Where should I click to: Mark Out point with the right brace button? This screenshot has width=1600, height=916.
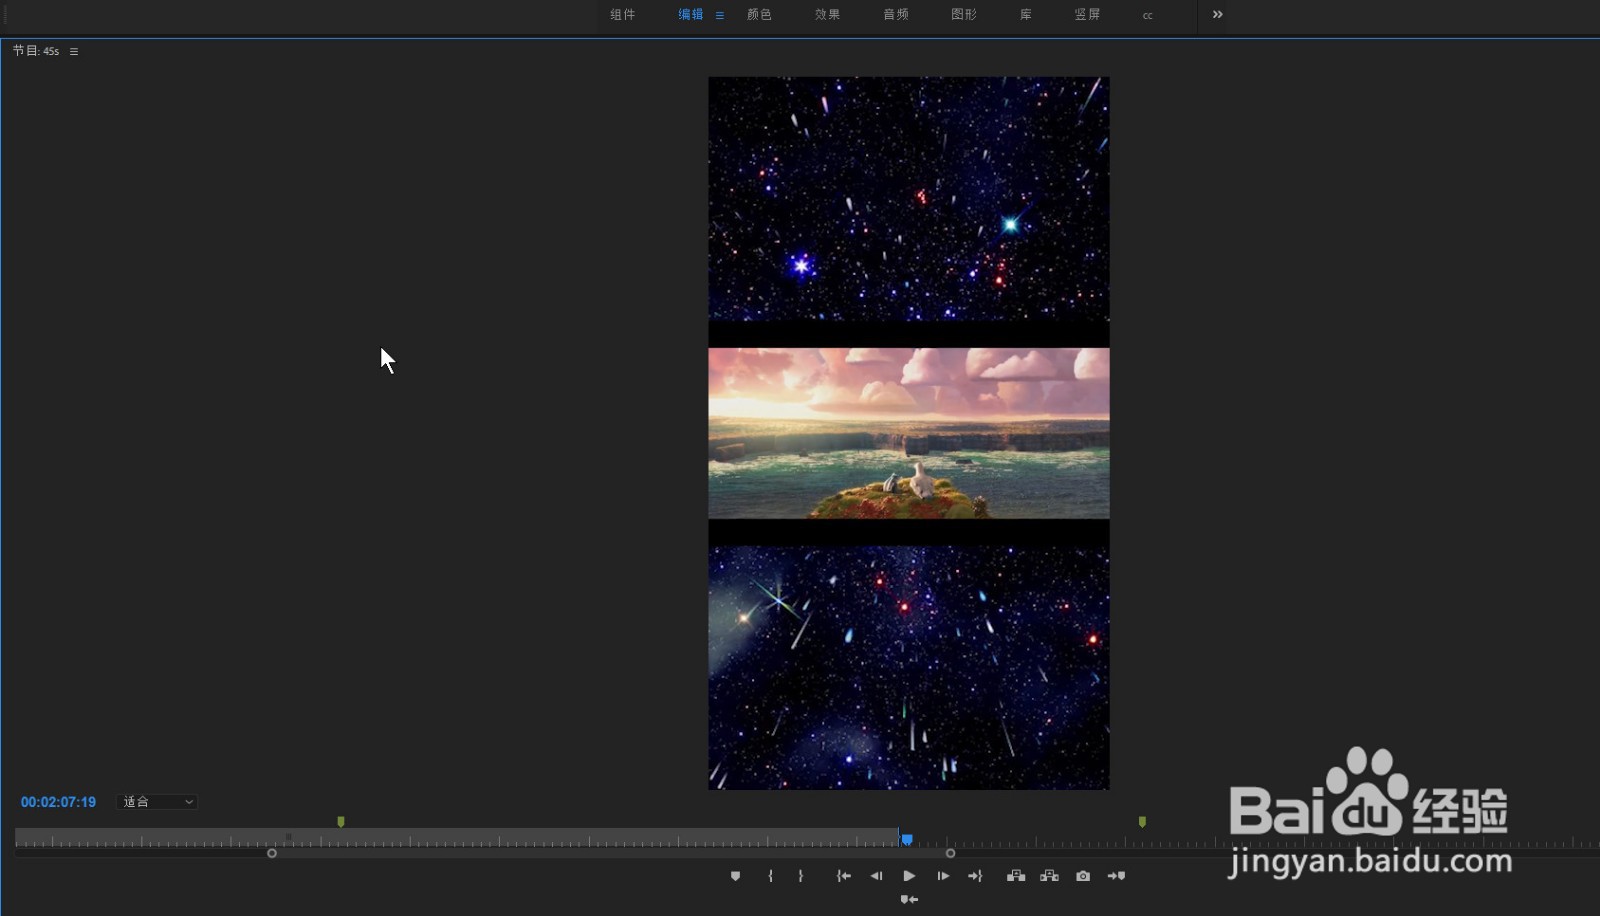[x=801, y=876]
